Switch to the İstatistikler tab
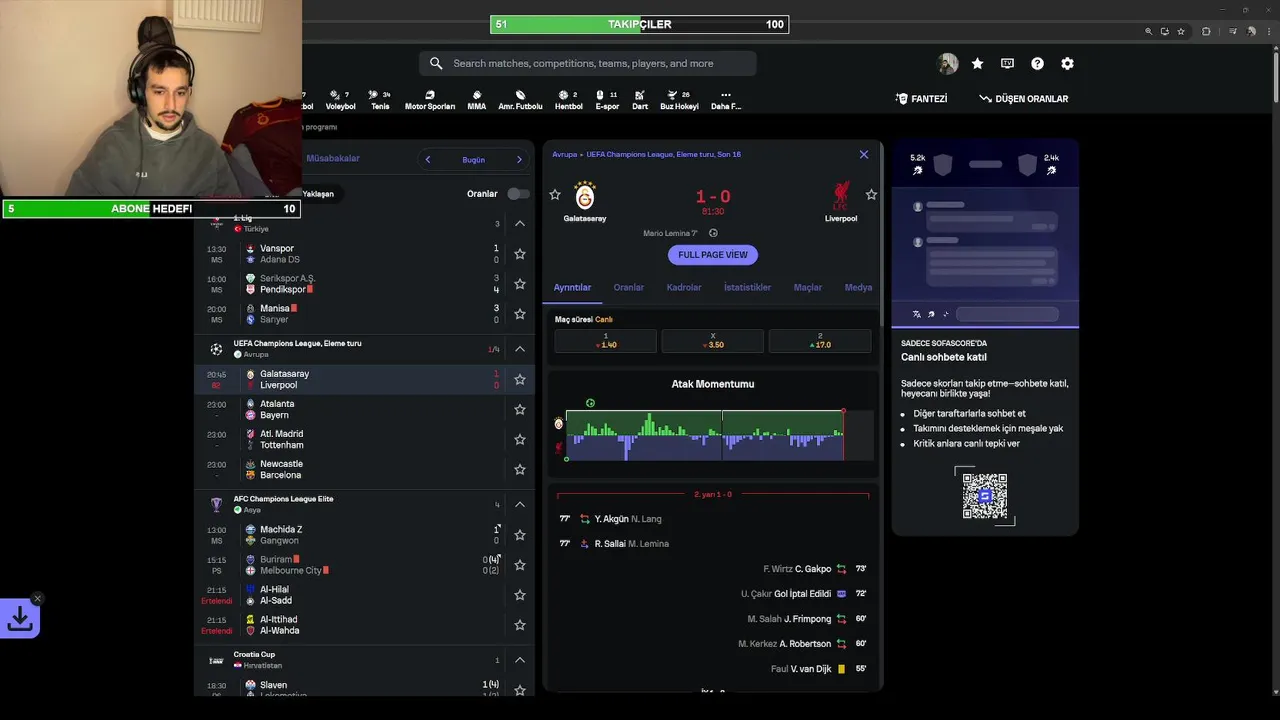Screen dimensions: 1280x720 [x=748, y=287]
